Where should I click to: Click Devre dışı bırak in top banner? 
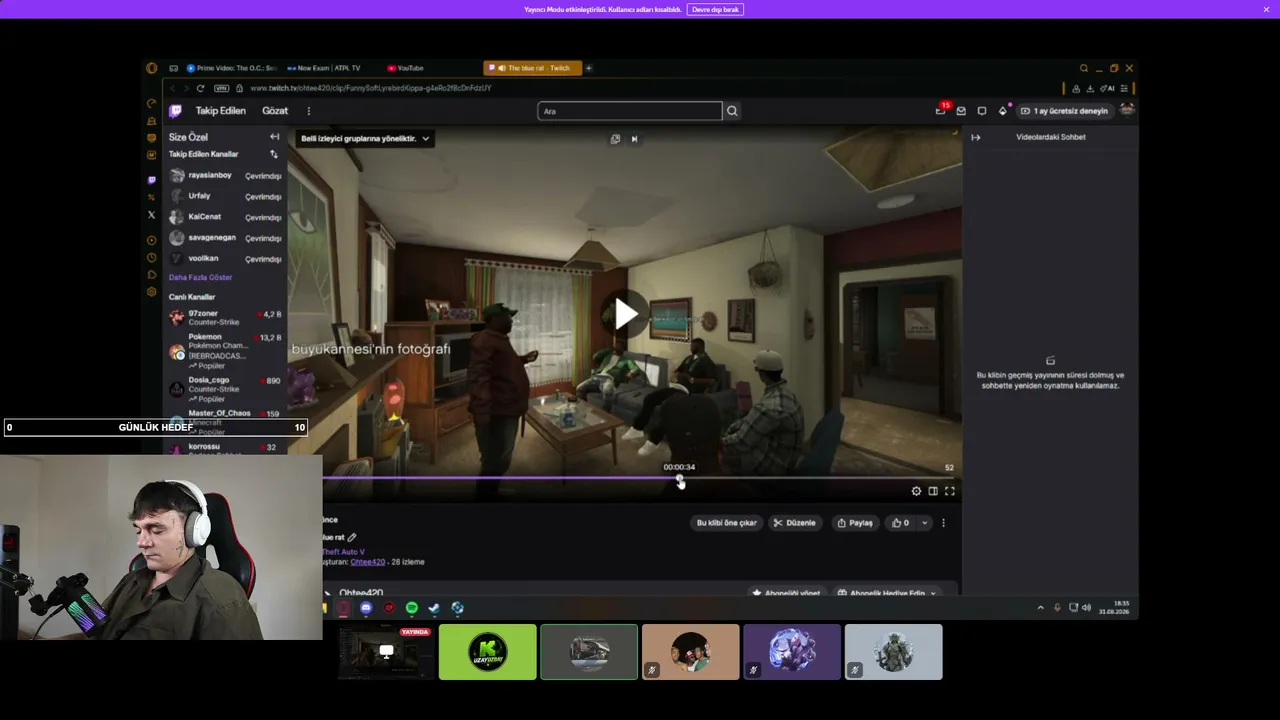(x=715, y=9)
